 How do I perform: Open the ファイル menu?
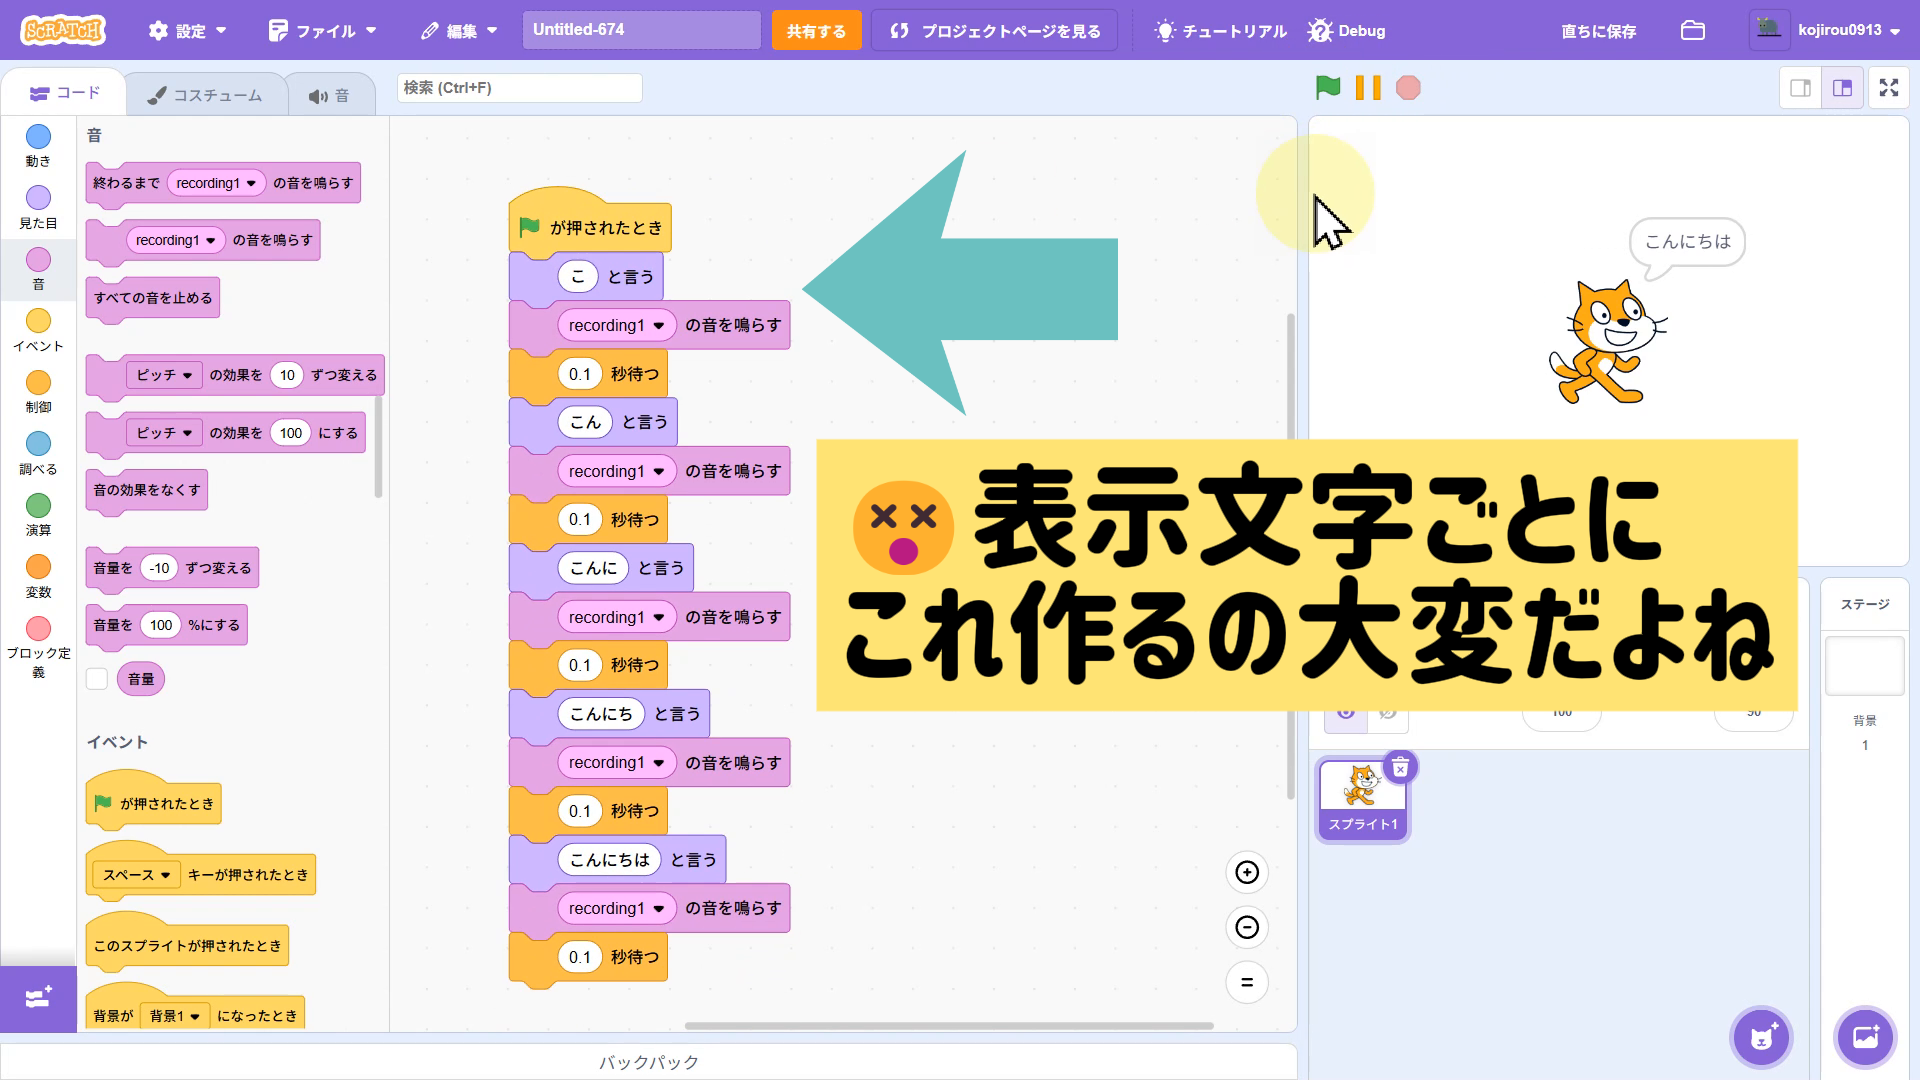pos(322,31)
